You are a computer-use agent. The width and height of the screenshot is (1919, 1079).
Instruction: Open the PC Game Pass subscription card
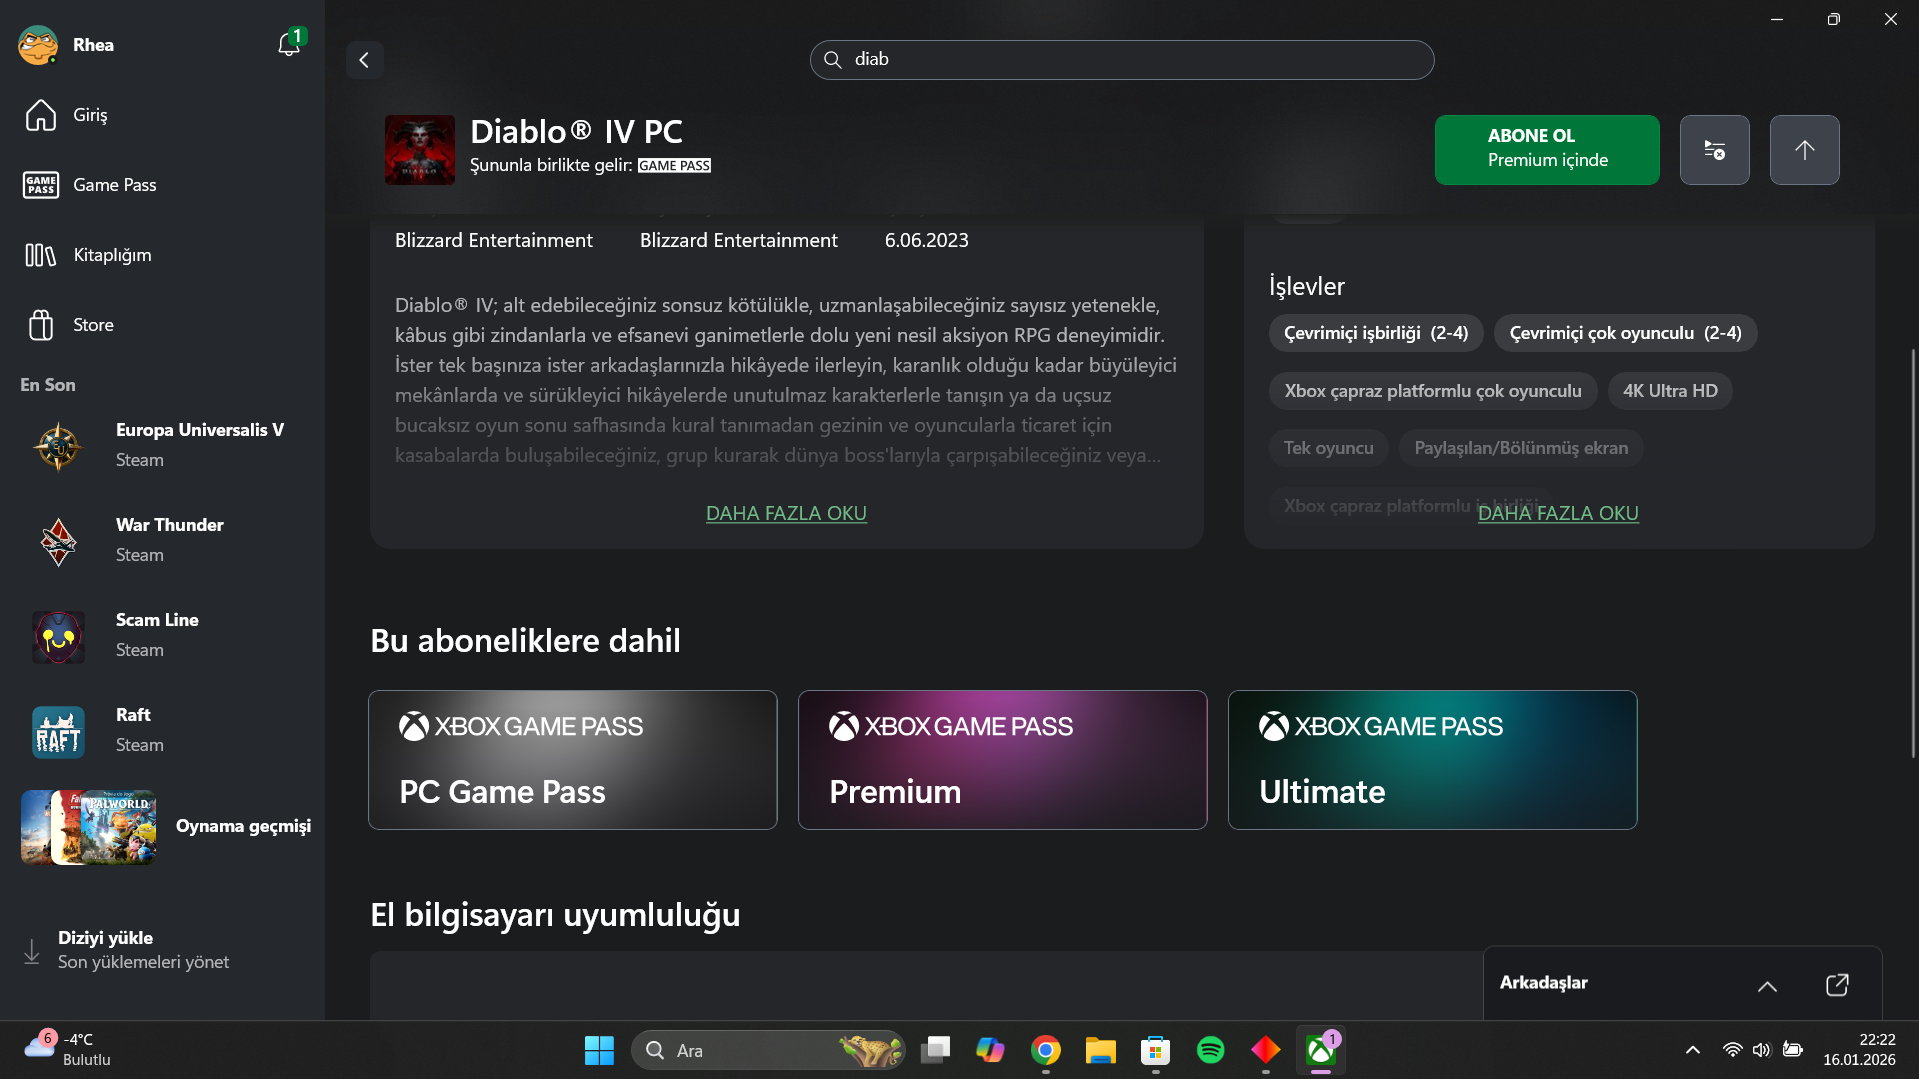[x=573, y=760]
